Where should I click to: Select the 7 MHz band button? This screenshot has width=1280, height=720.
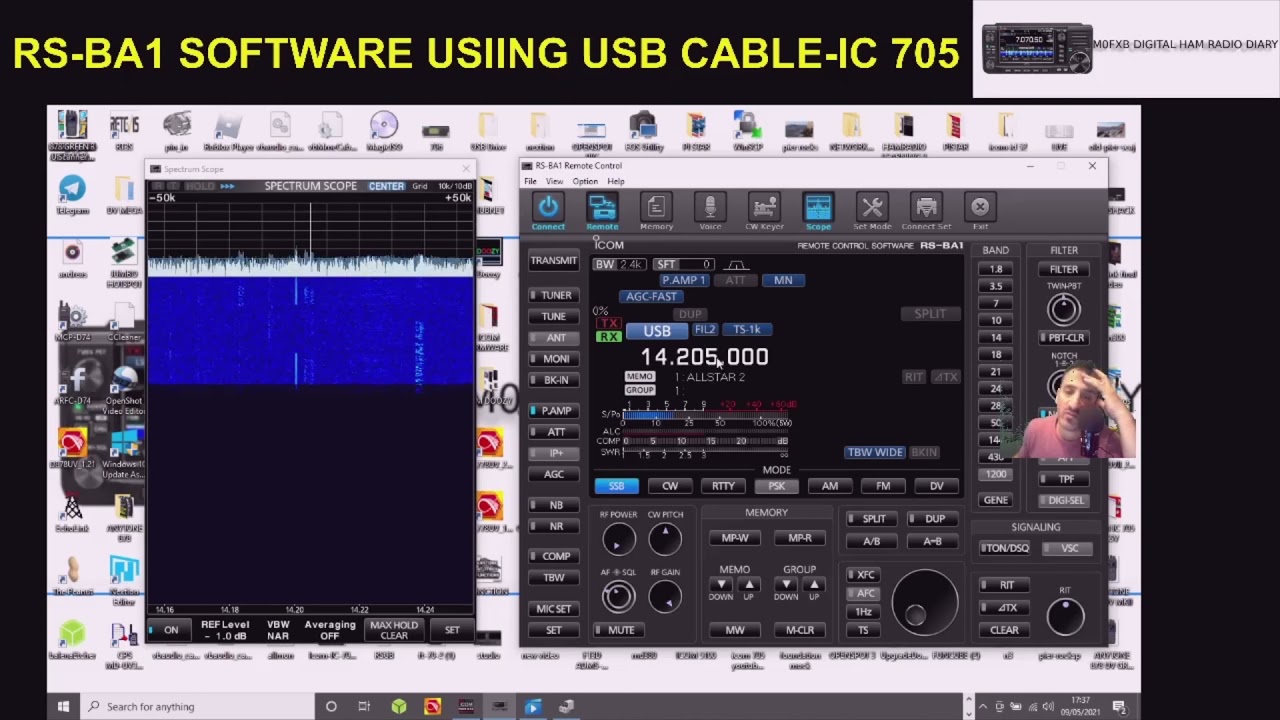[996, 303]
